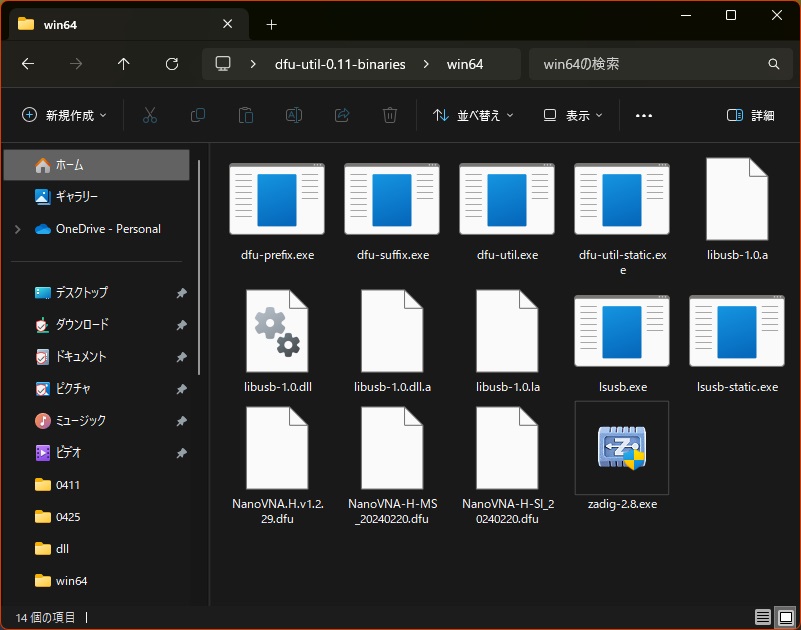Open the 並べ替え sort dropdown
Image resolution: width=801 pixels, height=630 pixels.
point(473,115)
